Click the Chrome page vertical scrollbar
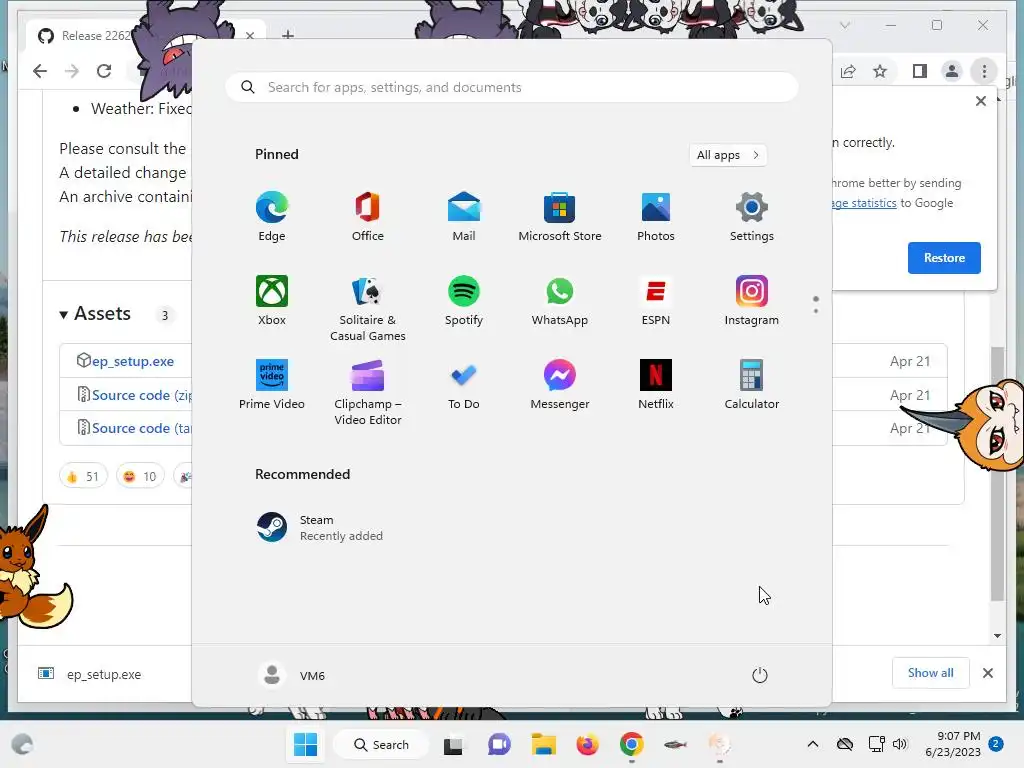 click(x=997, y=473)
